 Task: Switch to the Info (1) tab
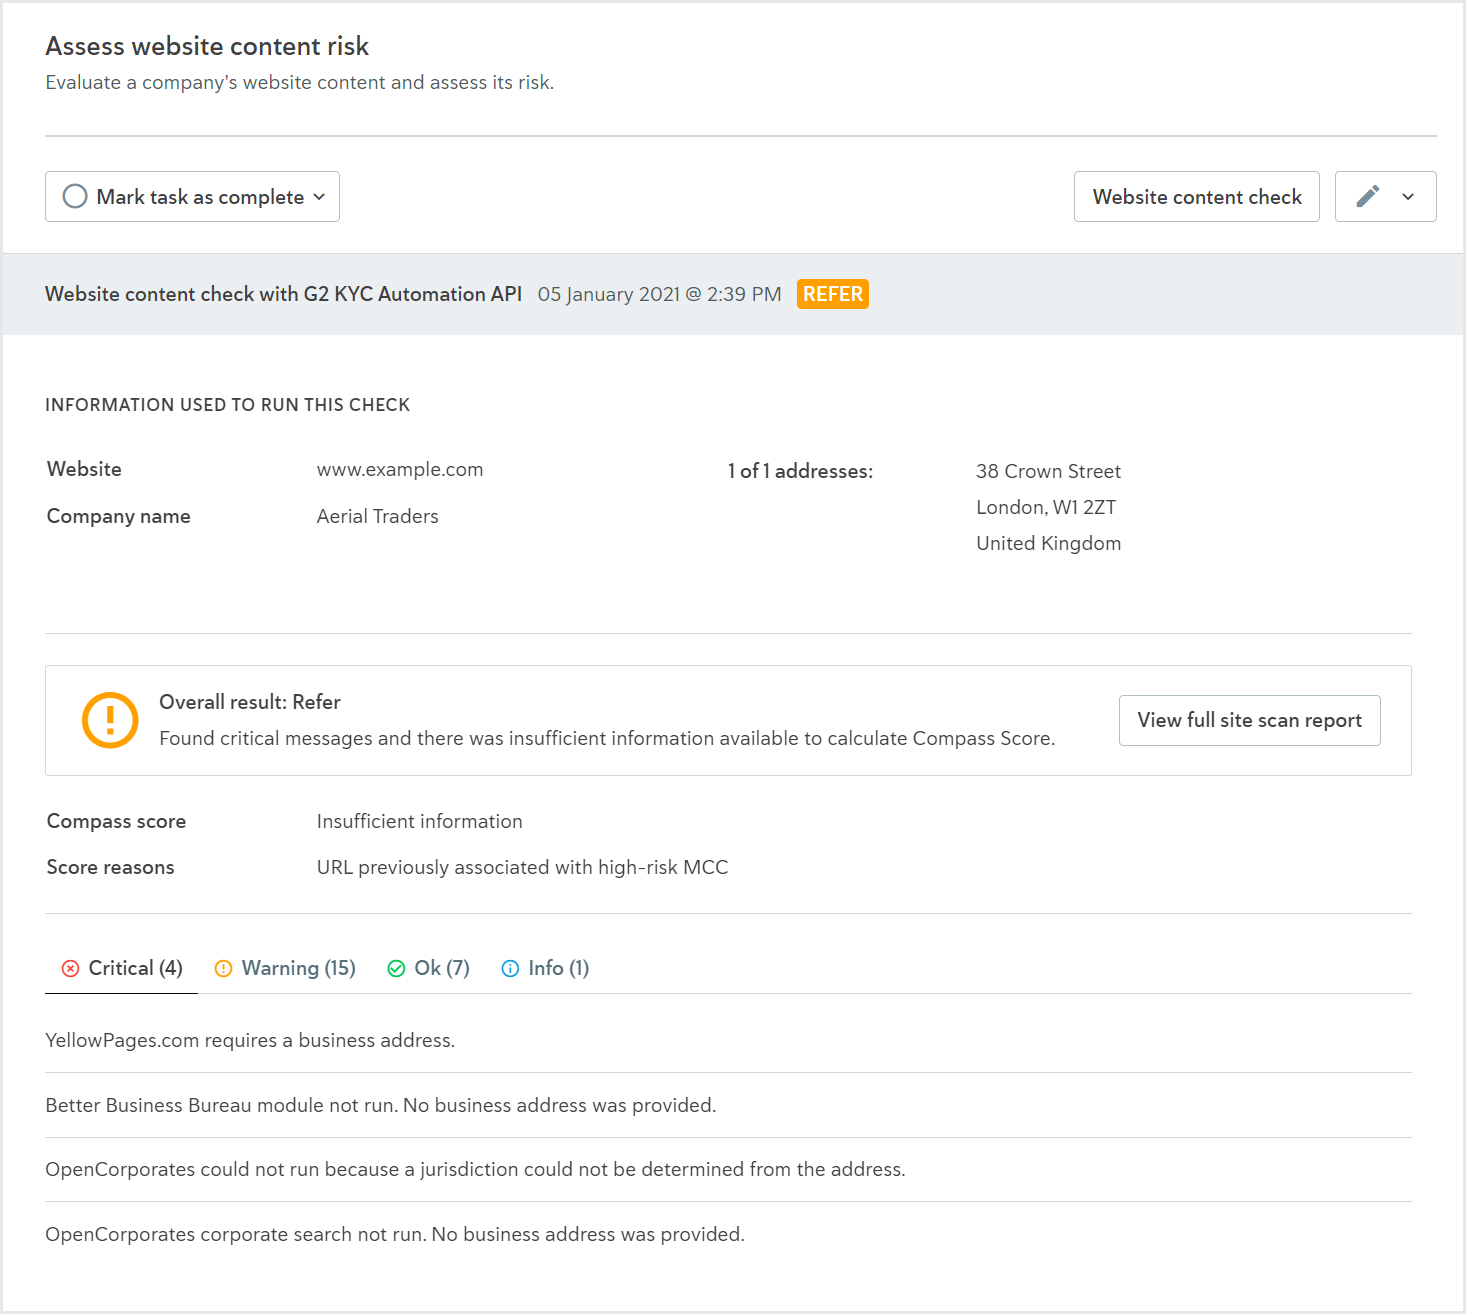(x=546, y=968)
